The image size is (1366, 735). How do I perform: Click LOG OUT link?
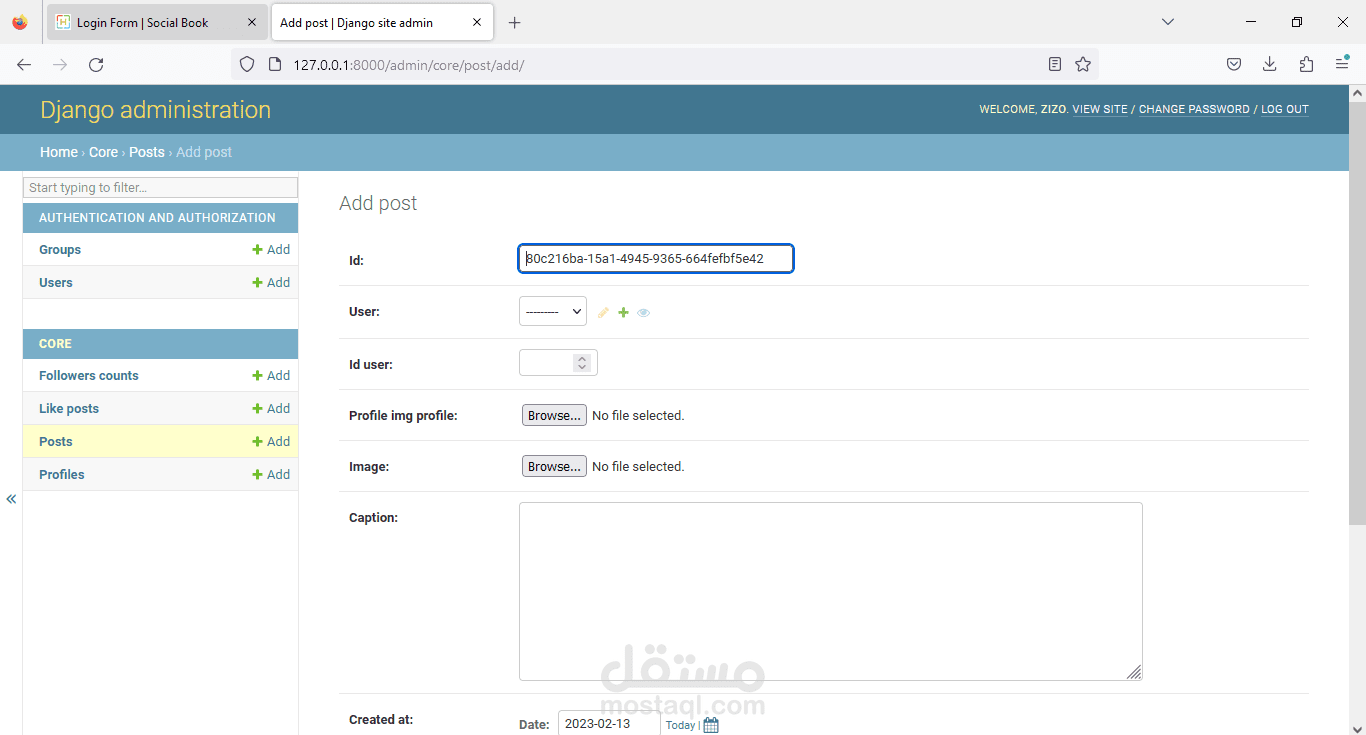pos(1285,110)
